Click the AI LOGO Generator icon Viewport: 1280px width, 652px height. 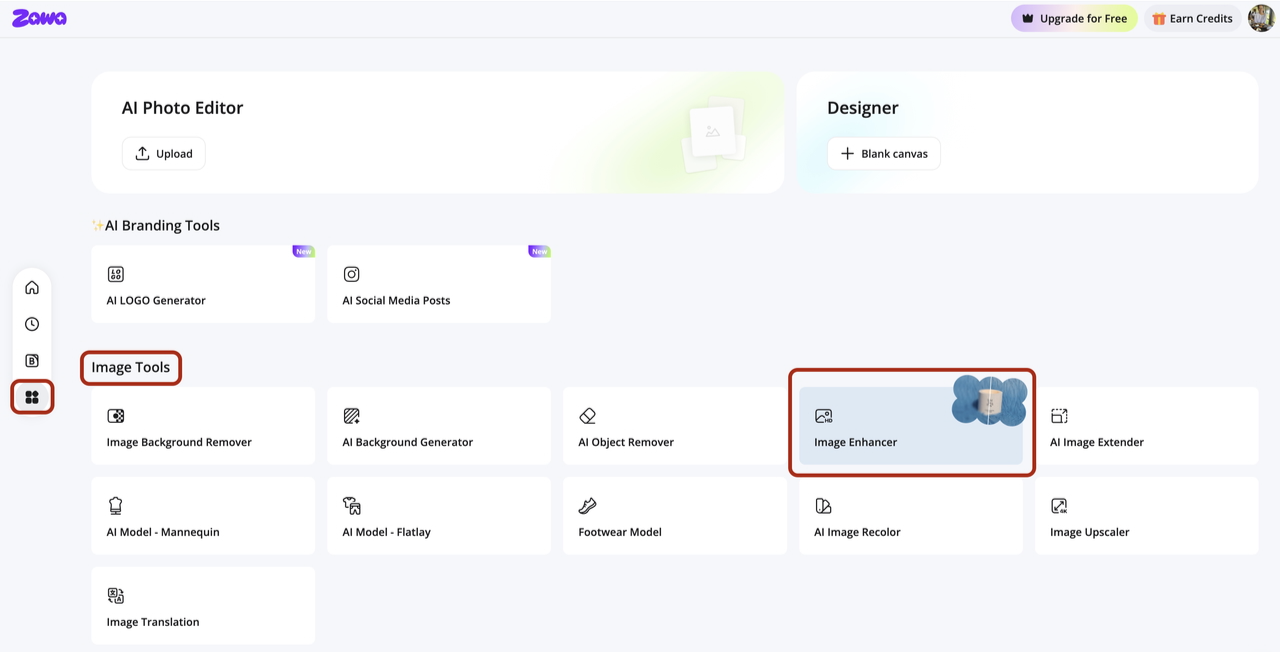pyautogui.click(x=116, y=274)
